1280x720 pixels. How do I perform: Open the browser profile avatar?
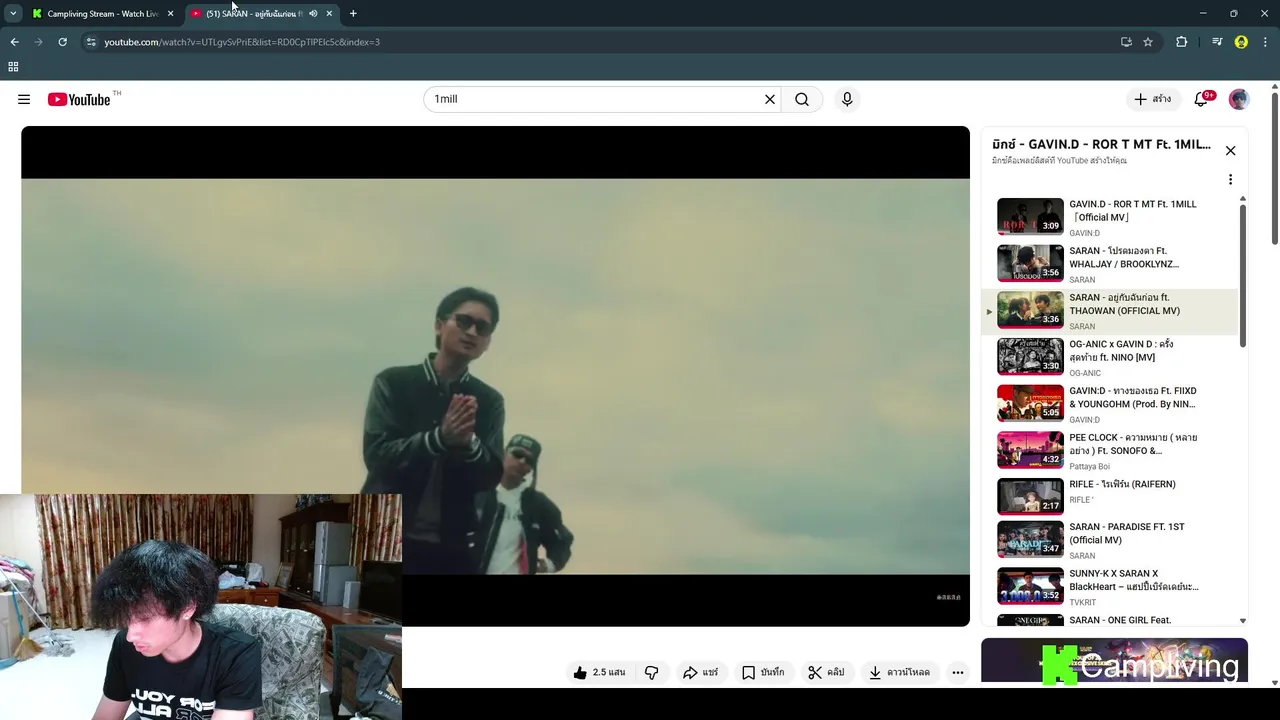[1241, 42]
